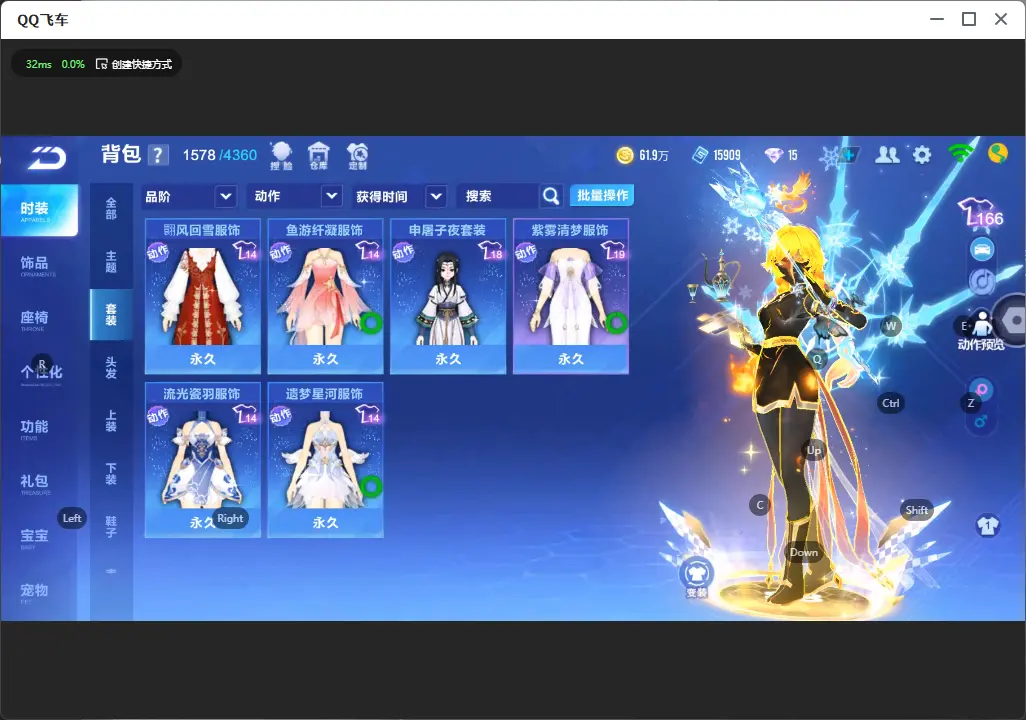Select the 头发 hair subcategory
The height and width of the screenshot is (720, 1026).
pos(111,367)
